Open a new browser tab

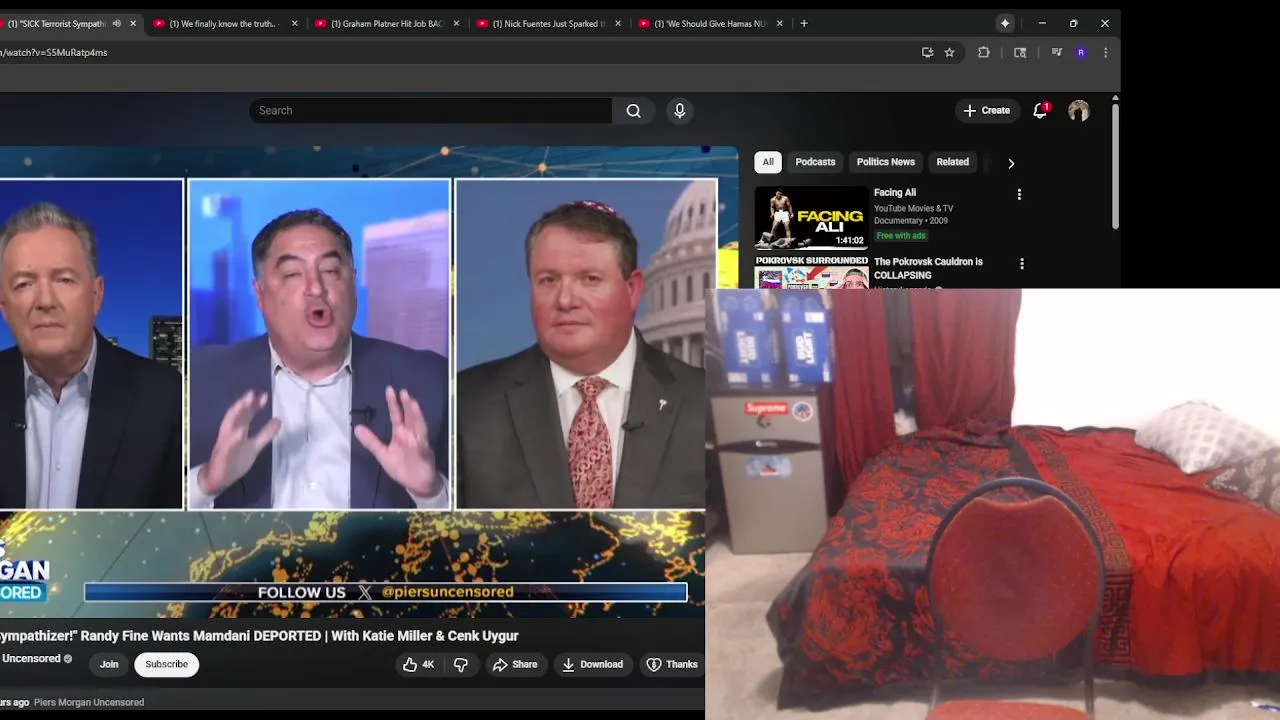[x=804, y=23]
